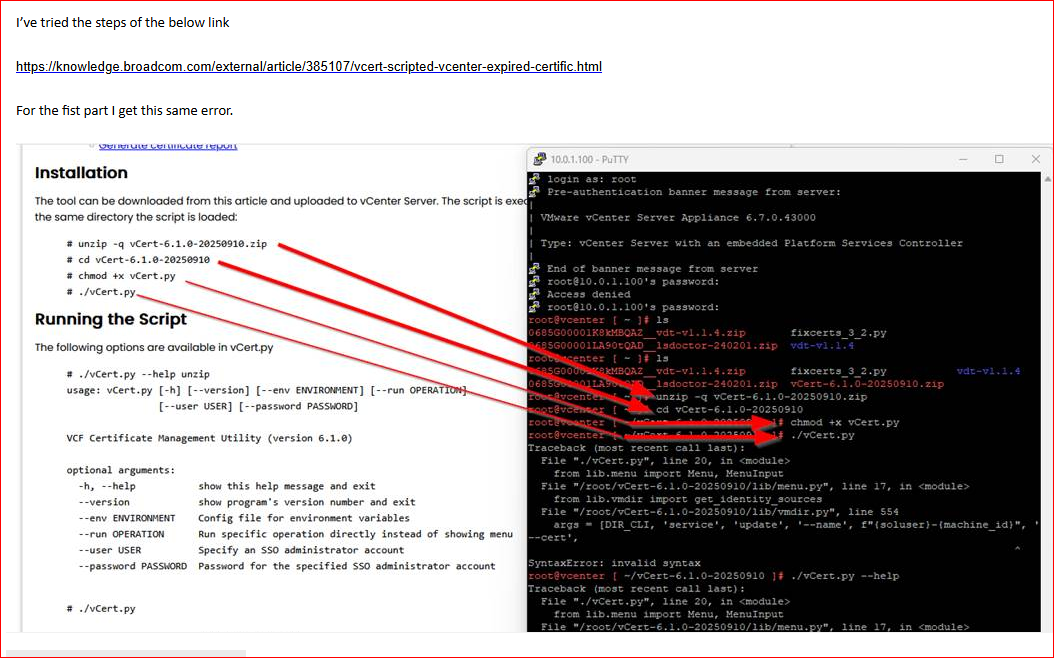Click "VMware vCenter Server Appliance 6.7.0.43000"
Viewport: 1054px width, 658px height.
coord(678,217)
